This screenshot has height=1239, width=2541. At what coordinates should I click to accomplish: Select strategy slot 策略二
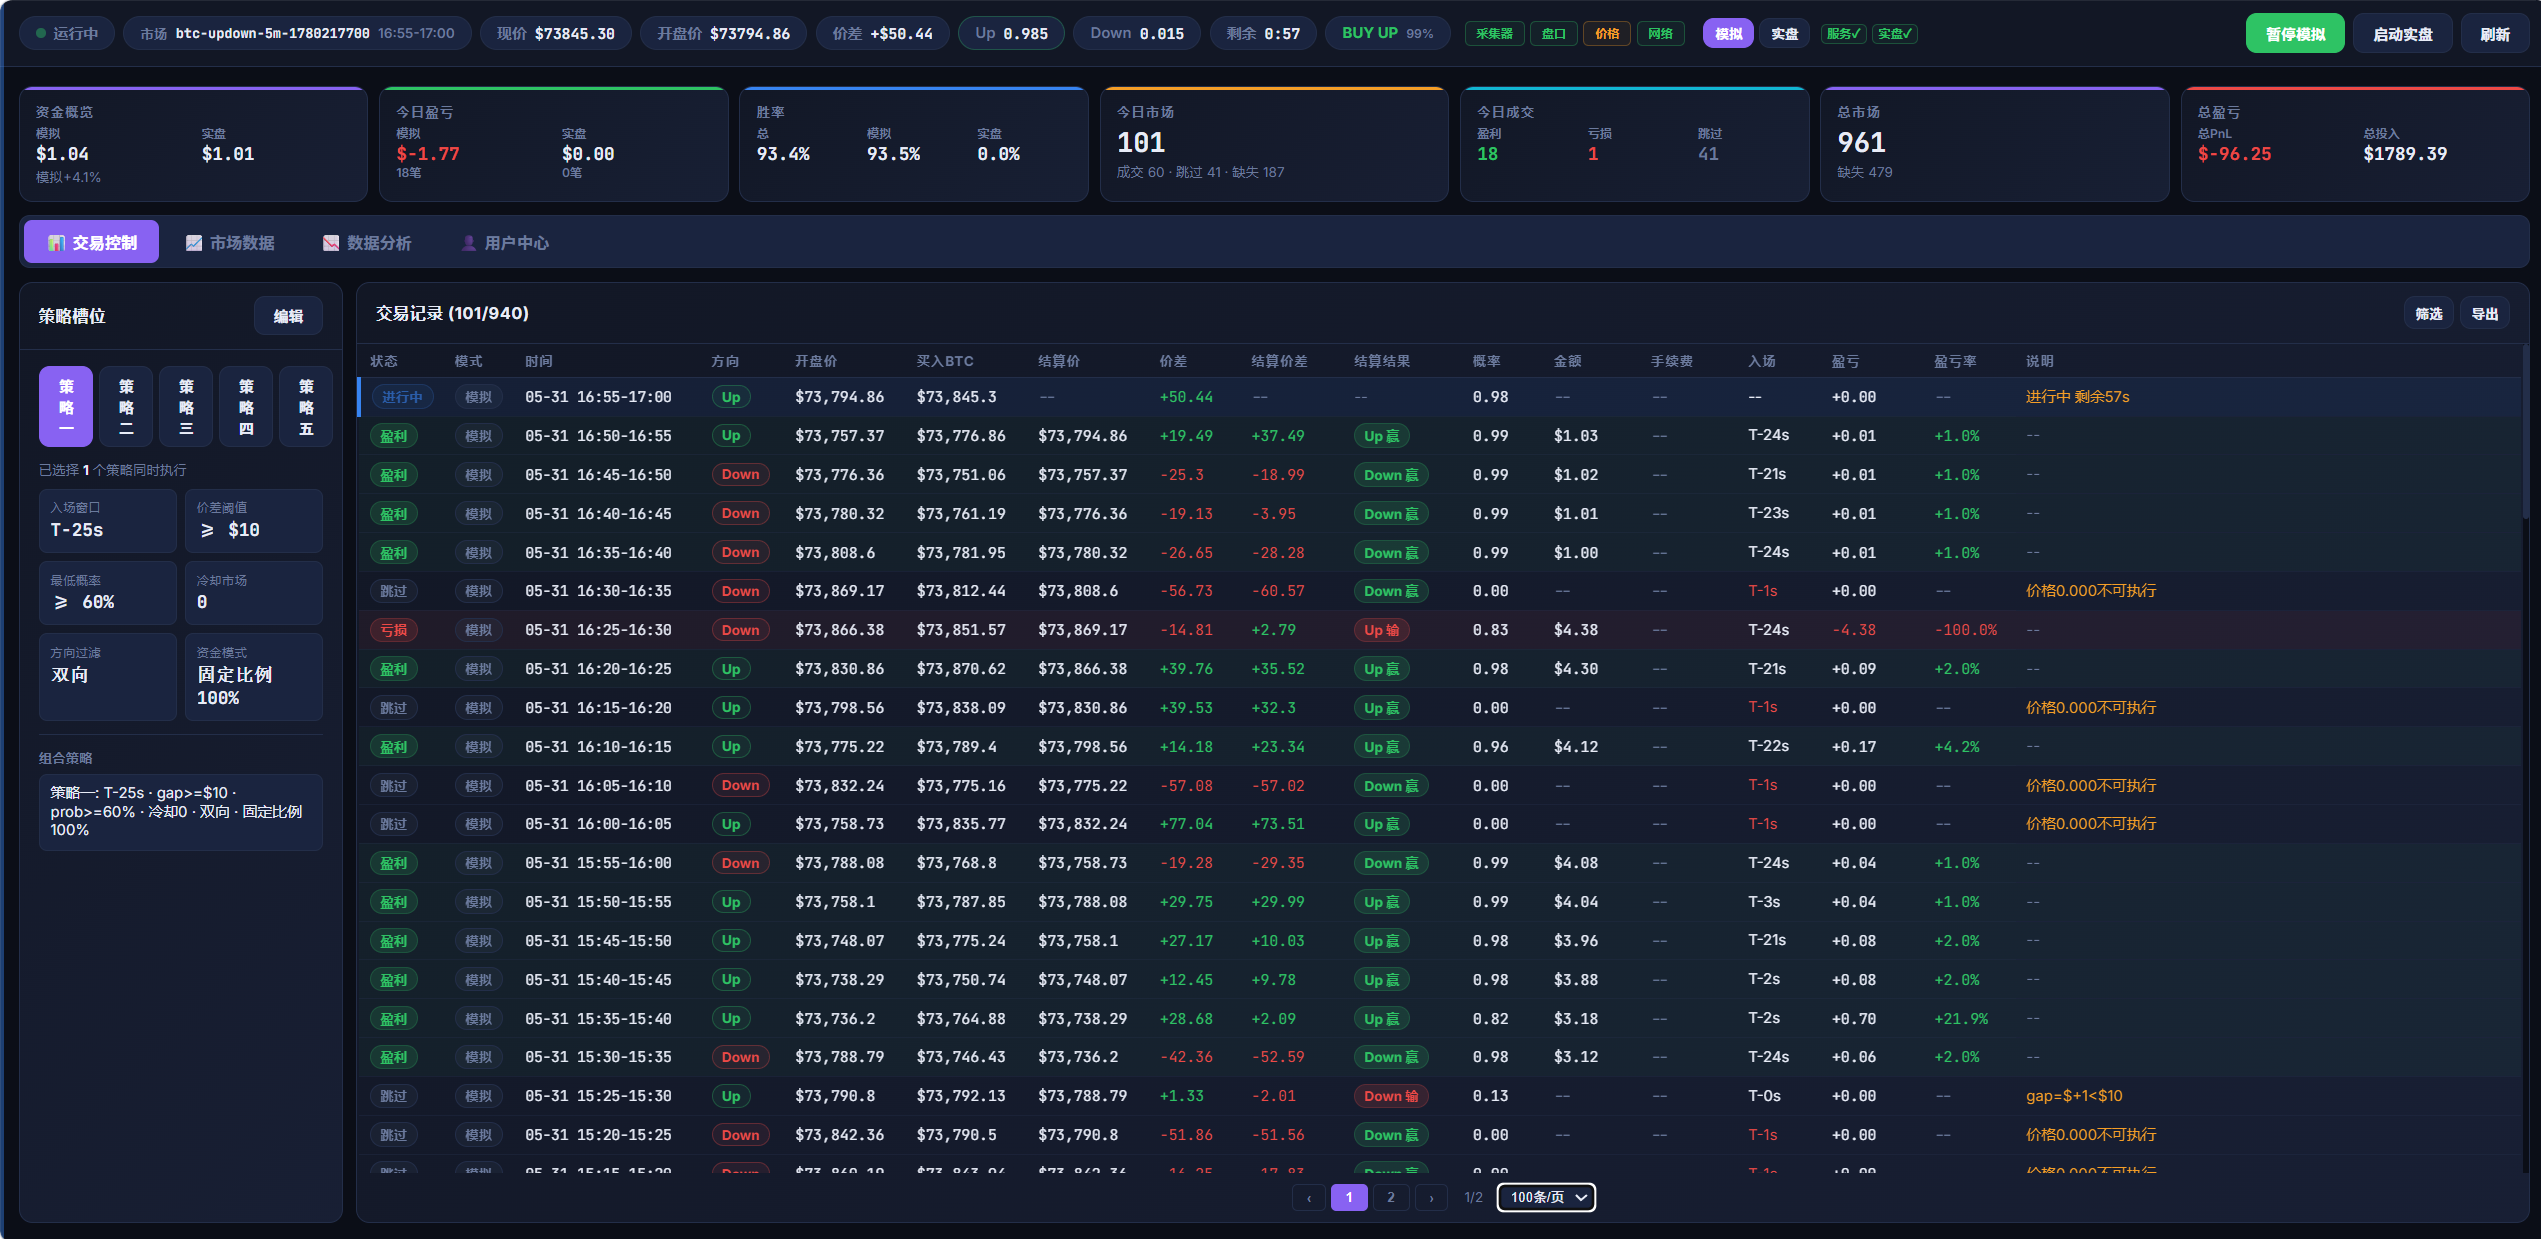(x=126, y=406)
